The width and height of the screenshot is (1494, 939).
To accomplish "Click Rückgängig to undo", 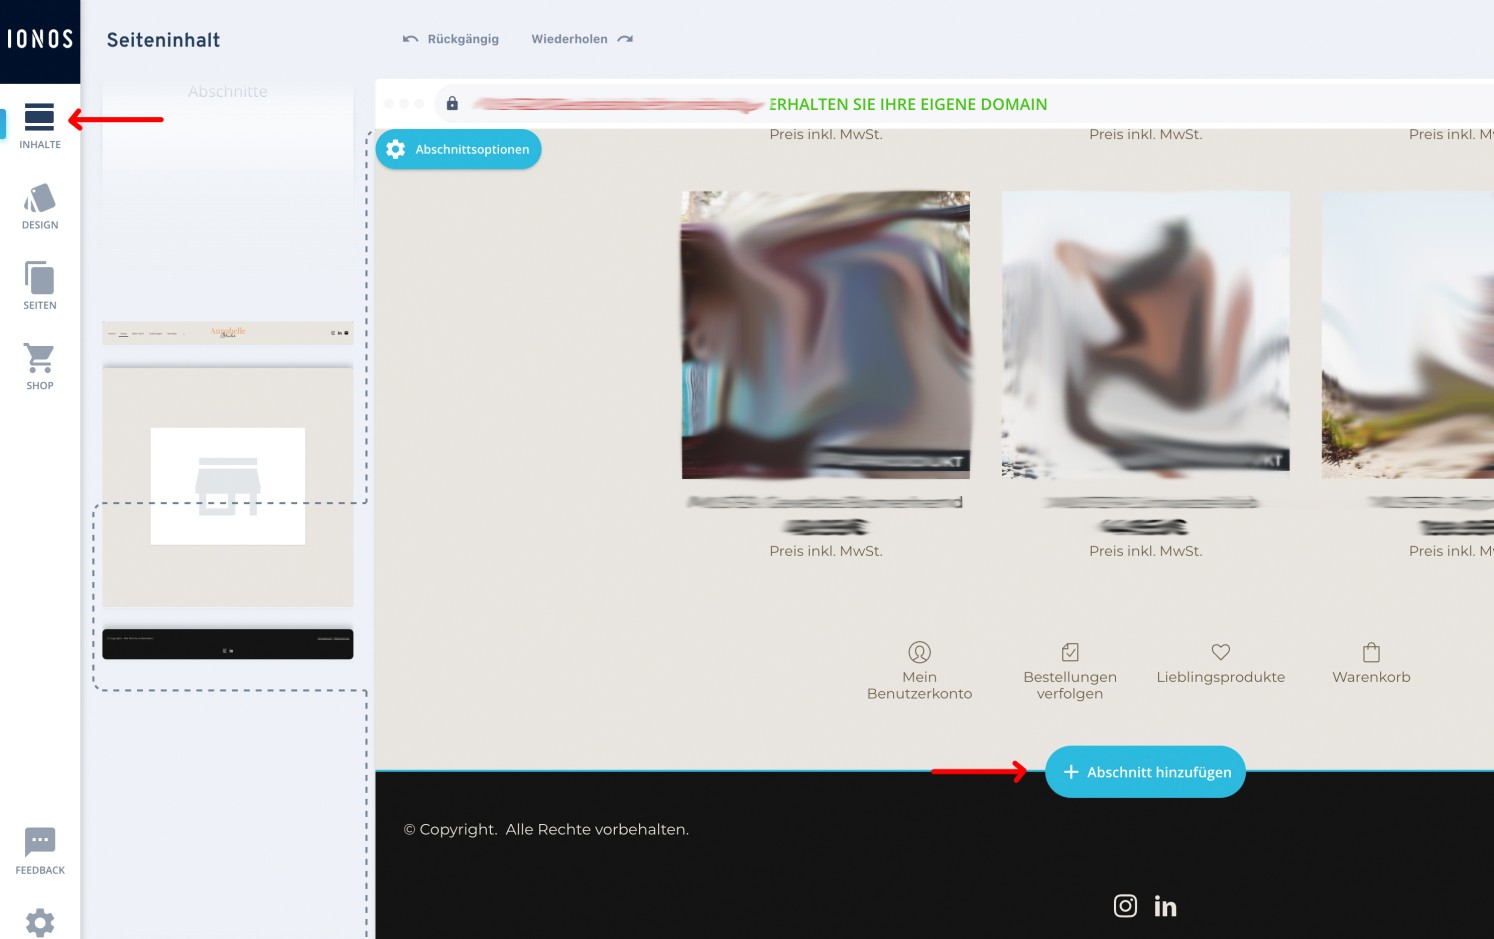I will click(x=451, y=39).
